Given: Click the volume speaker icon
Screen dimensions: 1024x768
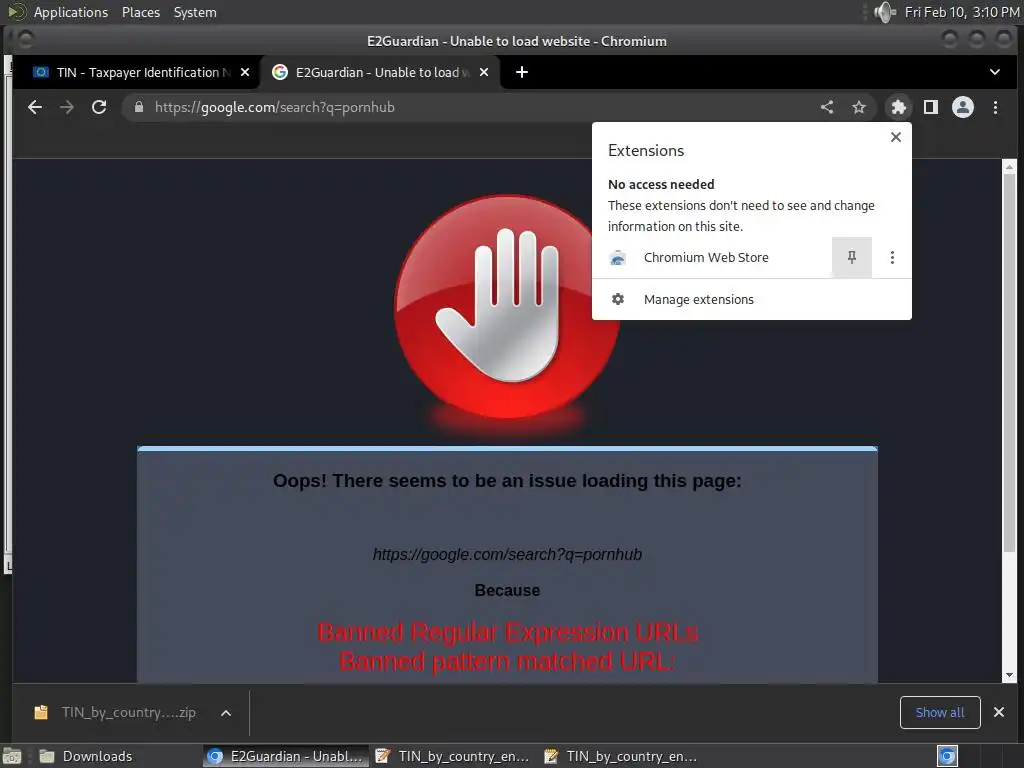Looking at the screenshot, I should 885,12.
